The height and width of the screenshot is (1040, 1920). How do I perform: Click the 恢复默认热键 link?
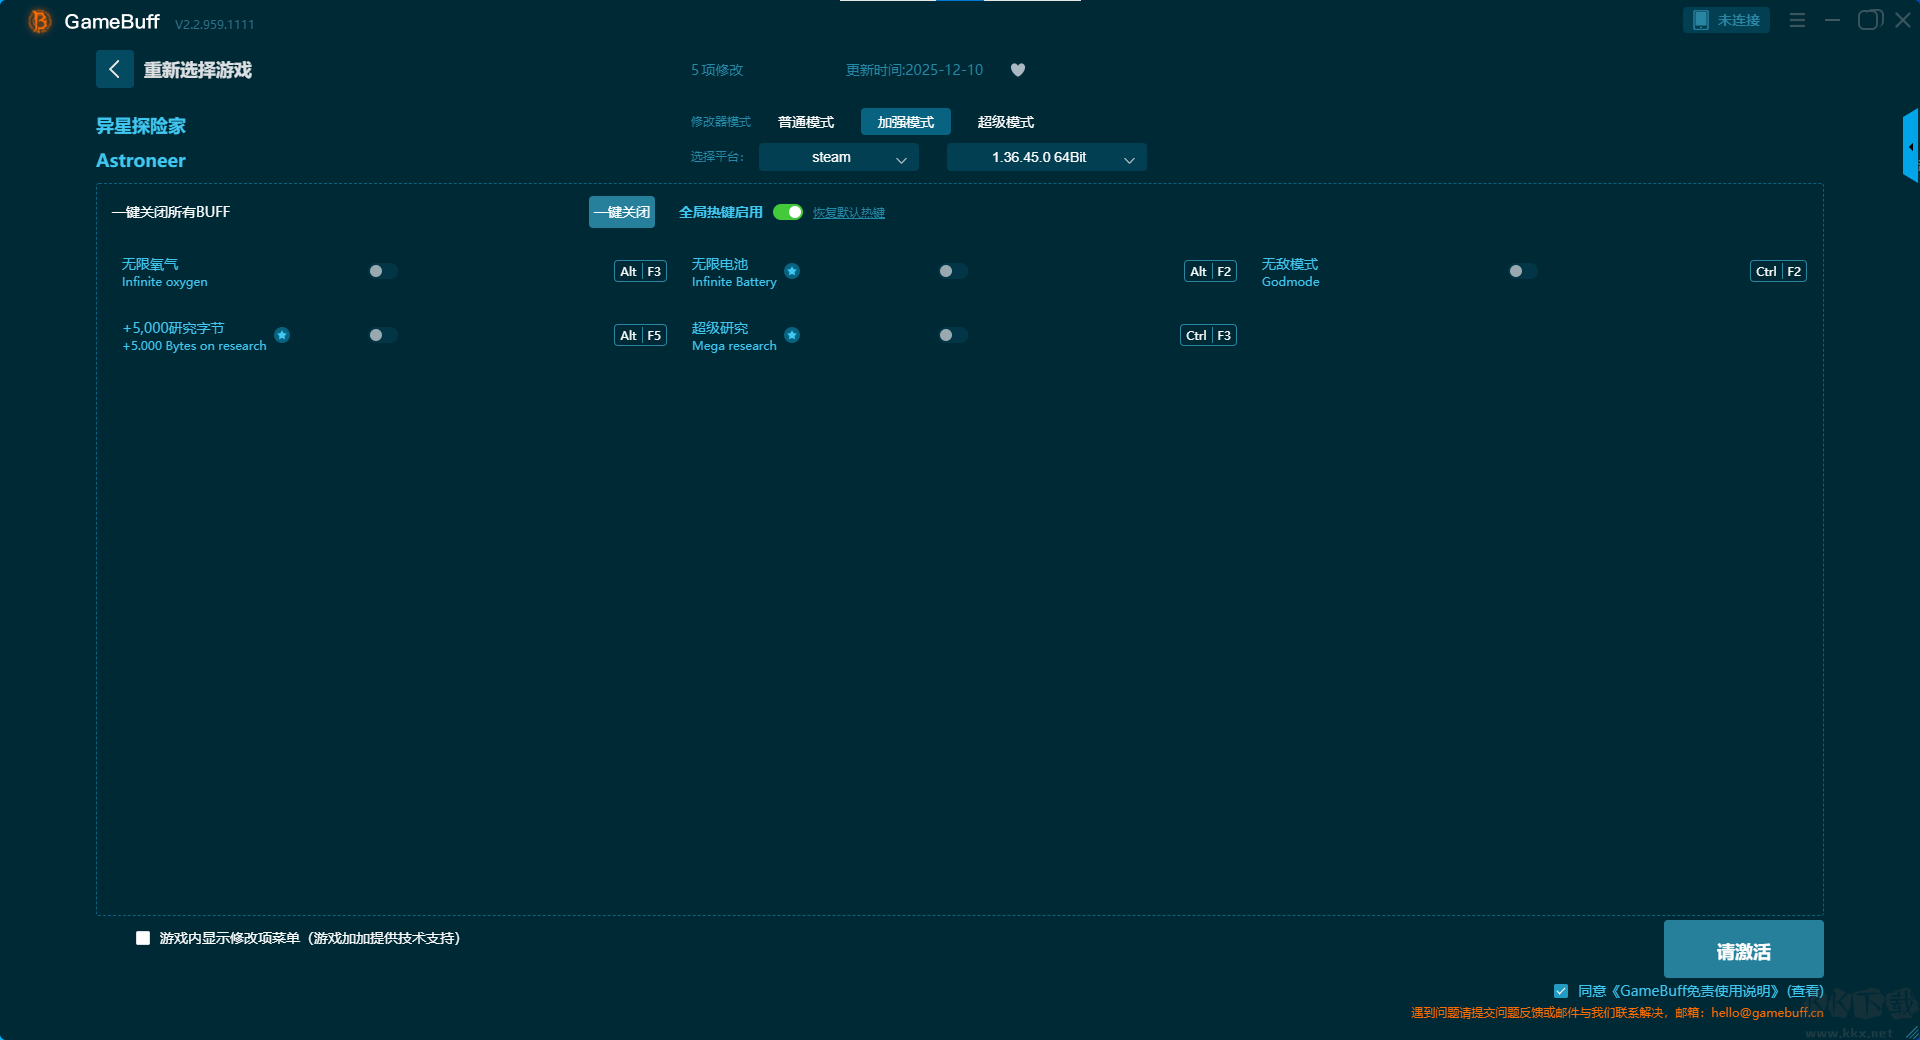[848, 212]
